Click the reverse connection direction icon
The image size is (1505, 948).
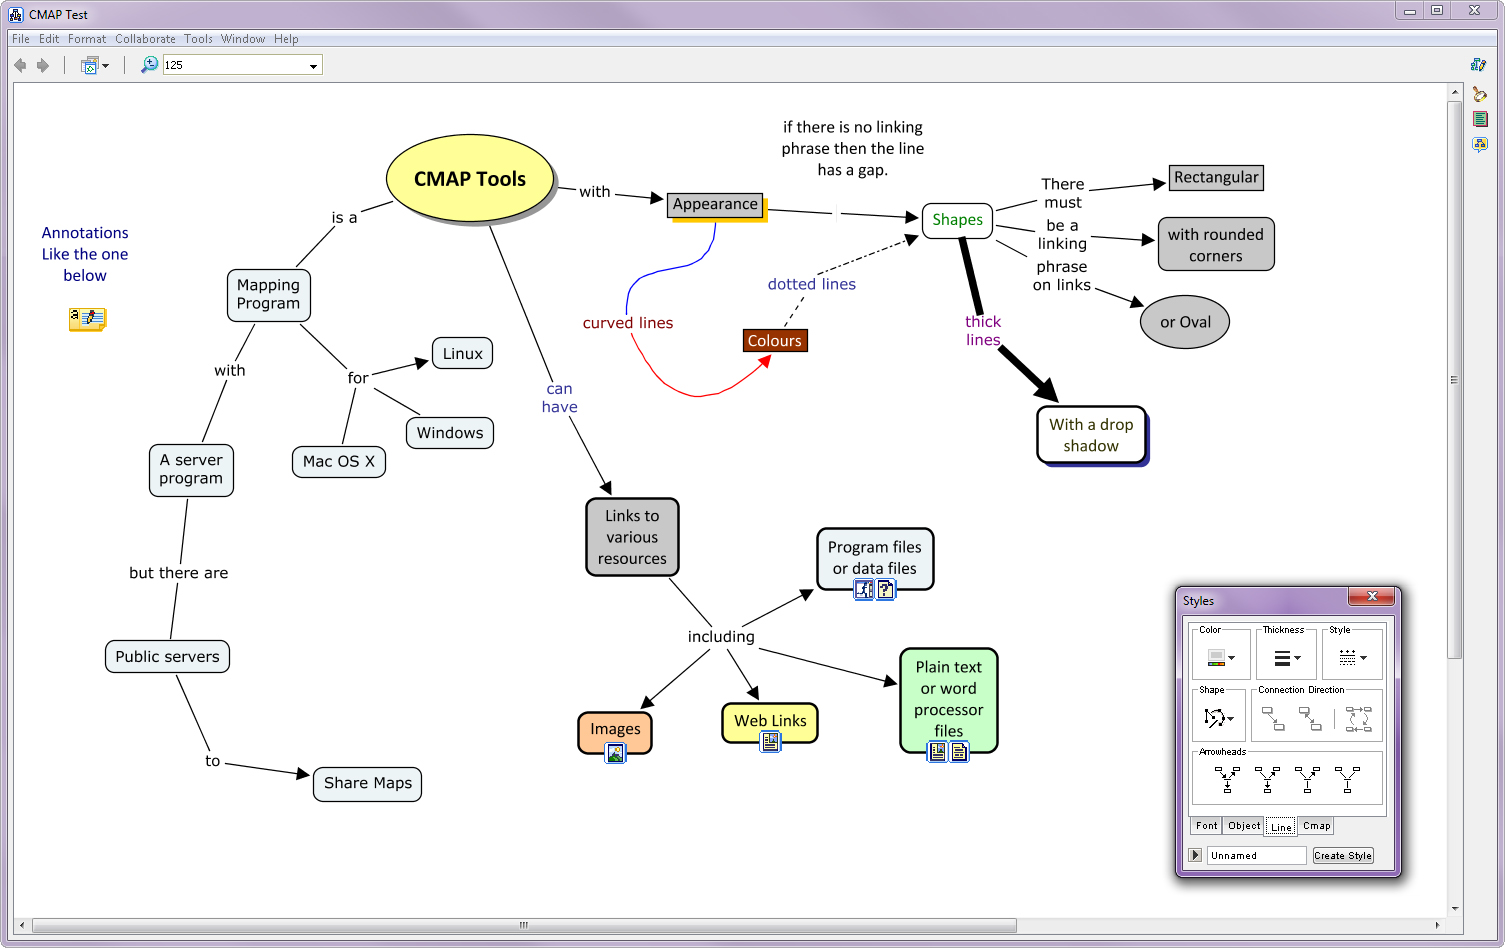point(1358,718)
